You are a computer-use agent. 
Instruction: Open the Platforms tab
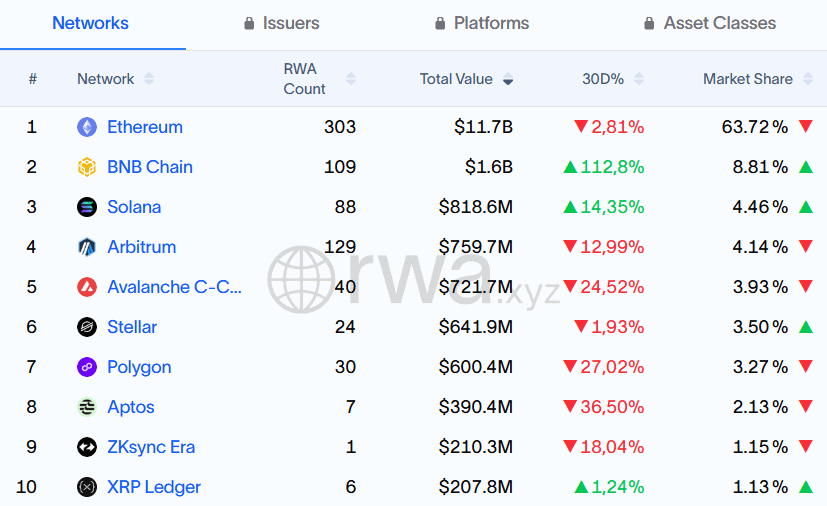[x=481, y=23]
